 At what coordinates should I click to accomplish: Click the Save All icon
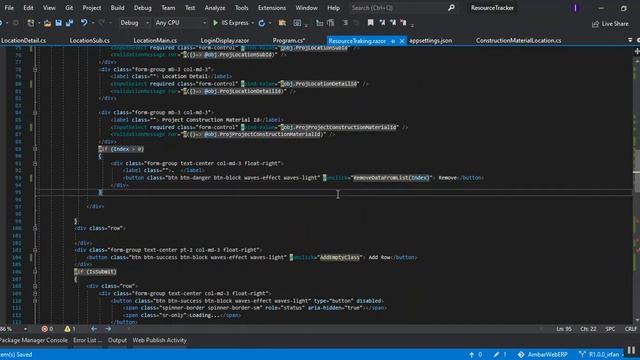point(69,23)
